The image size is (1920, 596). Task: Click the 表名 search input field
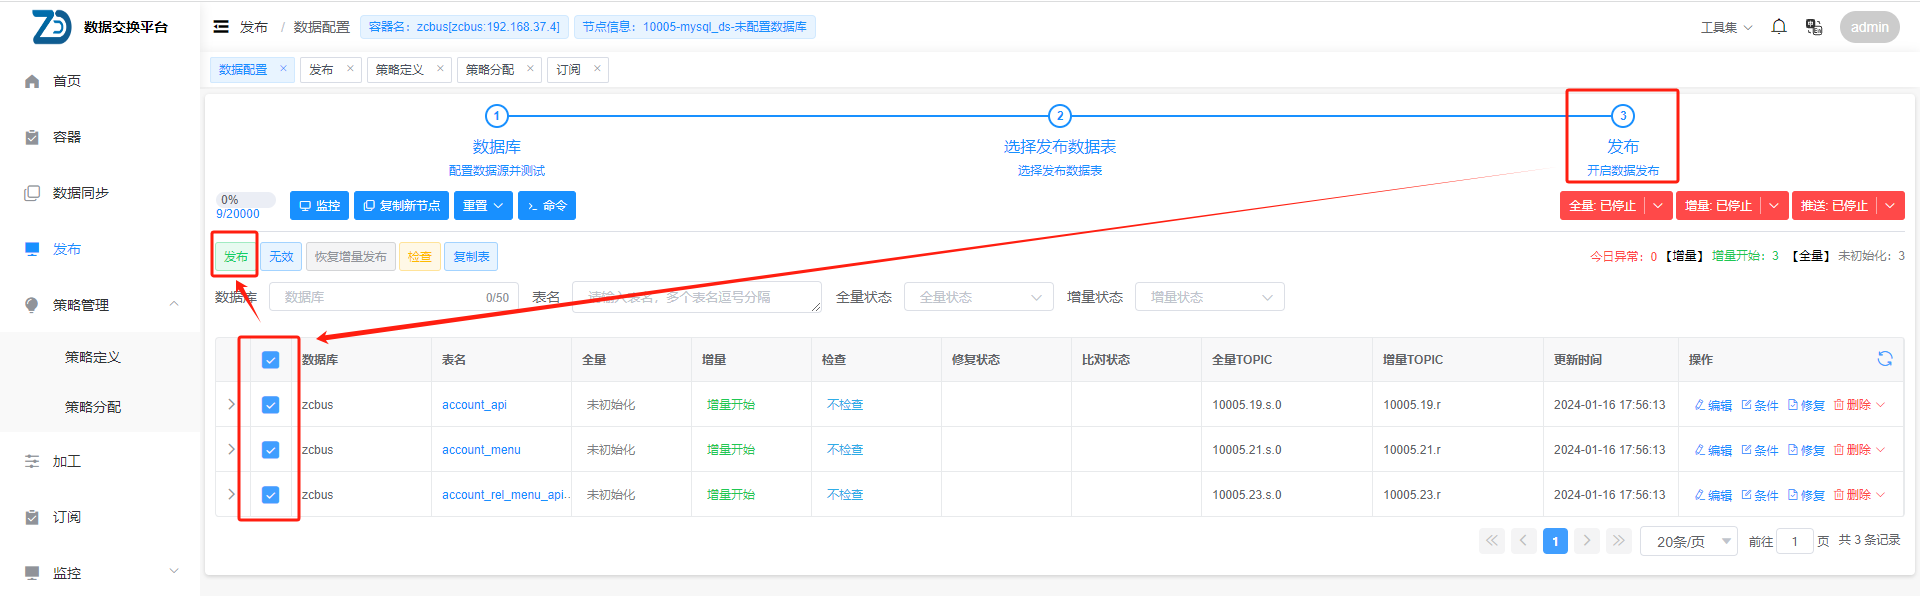click(x=696, y=297)
